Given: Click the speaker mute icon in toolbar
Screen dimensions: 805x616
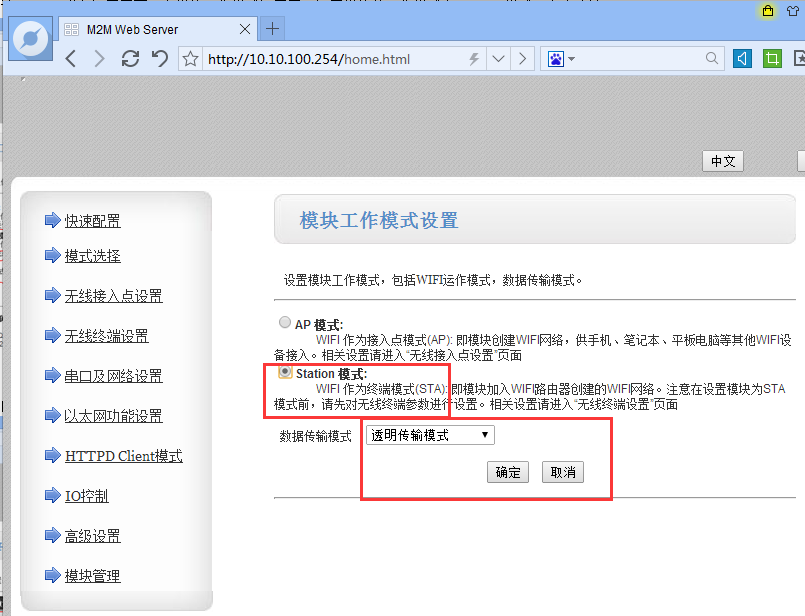Looking at the screenshot, I should pyautogui.click(x=742, y=59).
